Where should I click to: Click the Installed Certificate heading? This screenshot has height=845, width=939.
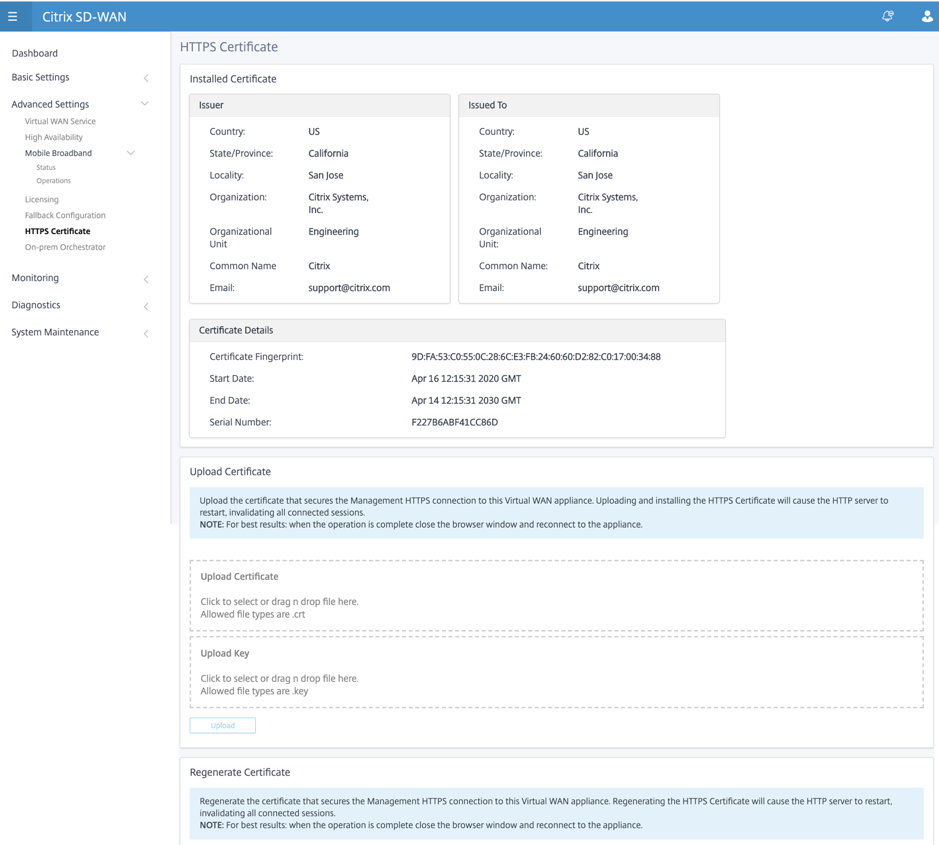click(233, 79)
